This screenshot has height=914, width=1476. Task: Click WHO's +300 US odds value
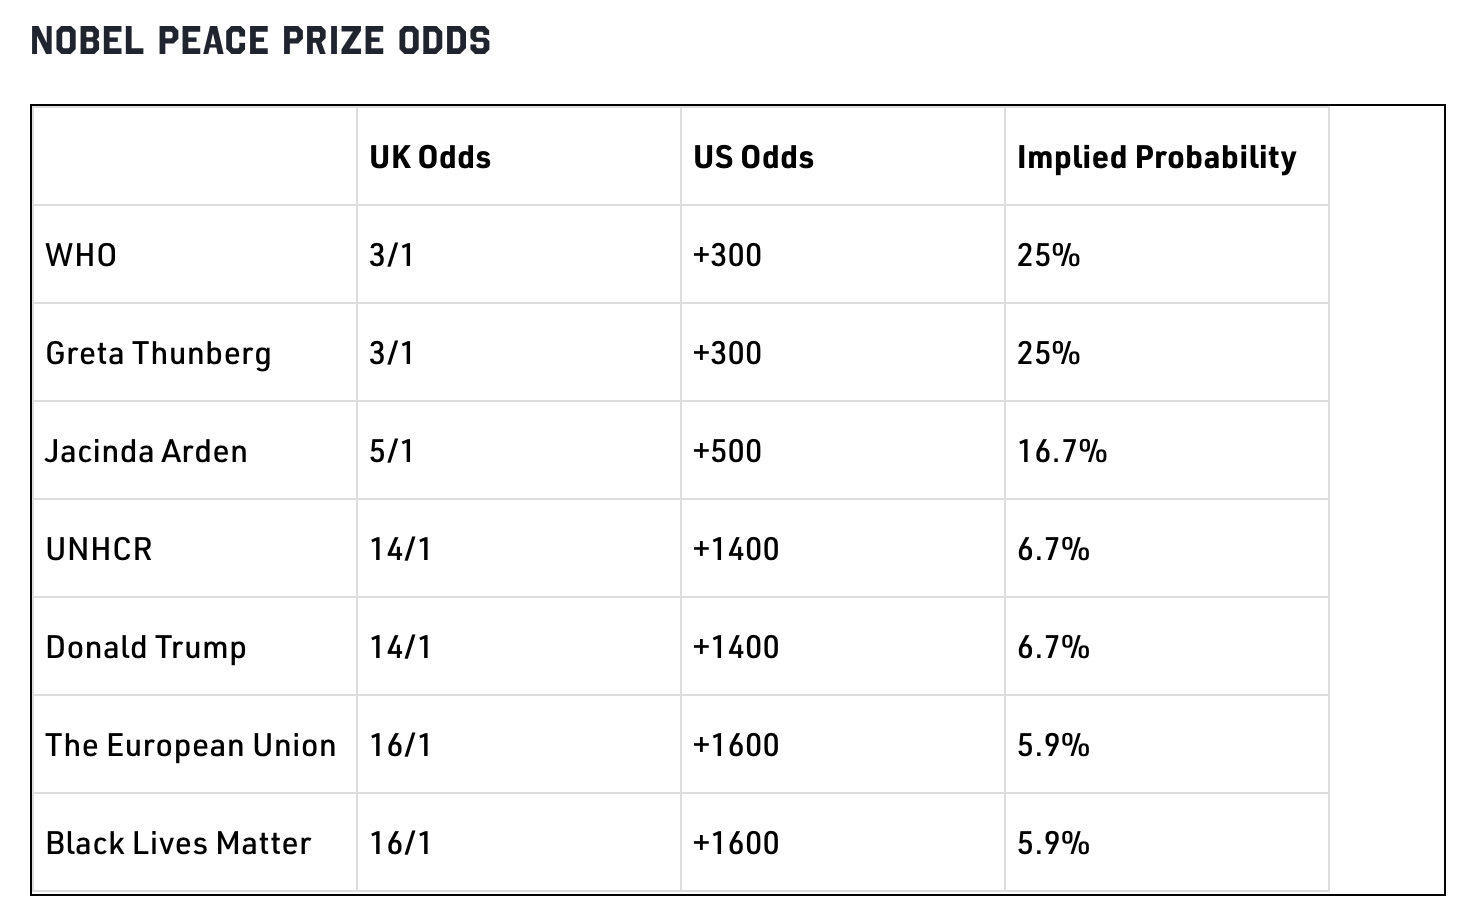[x=727, y=255]
